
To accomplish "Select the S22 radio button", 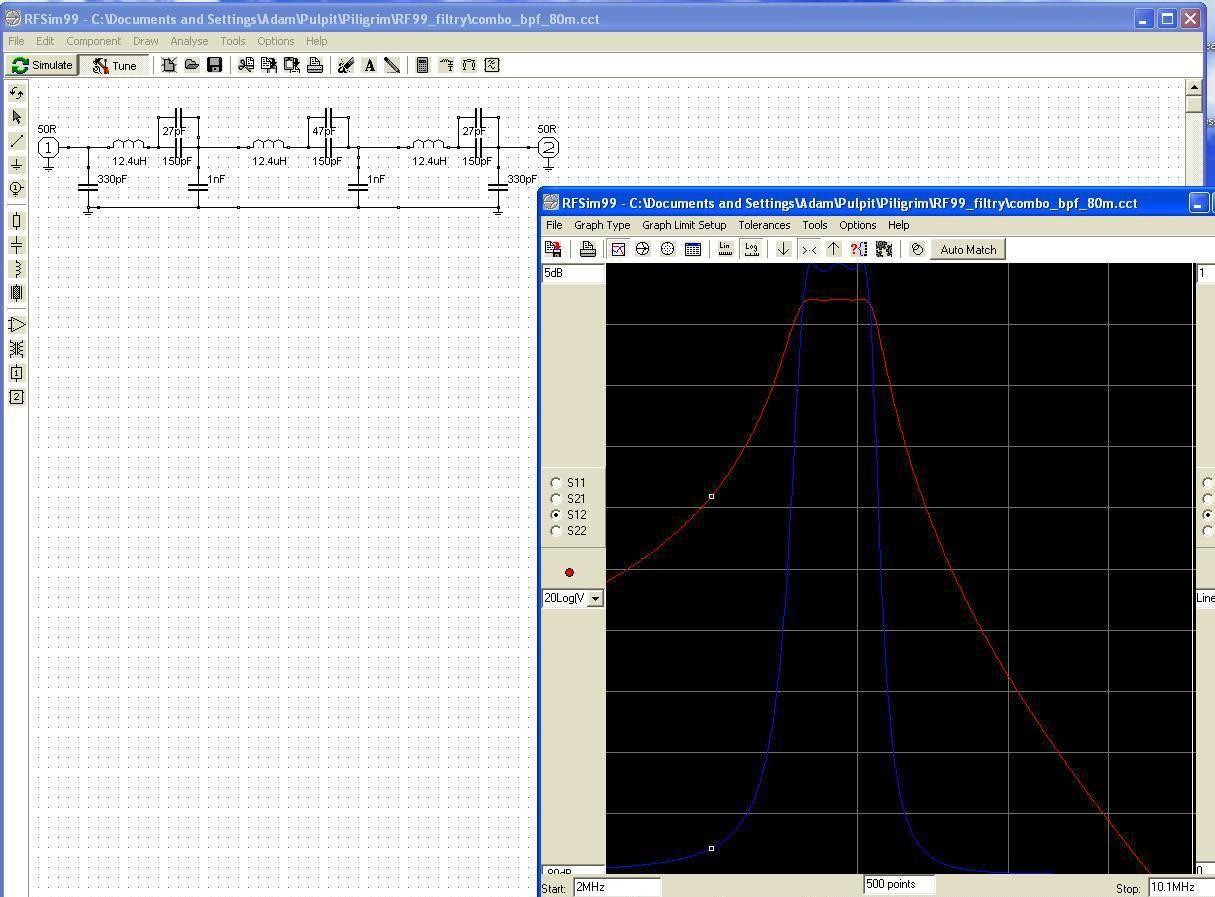I will click(x=556, y=531).
